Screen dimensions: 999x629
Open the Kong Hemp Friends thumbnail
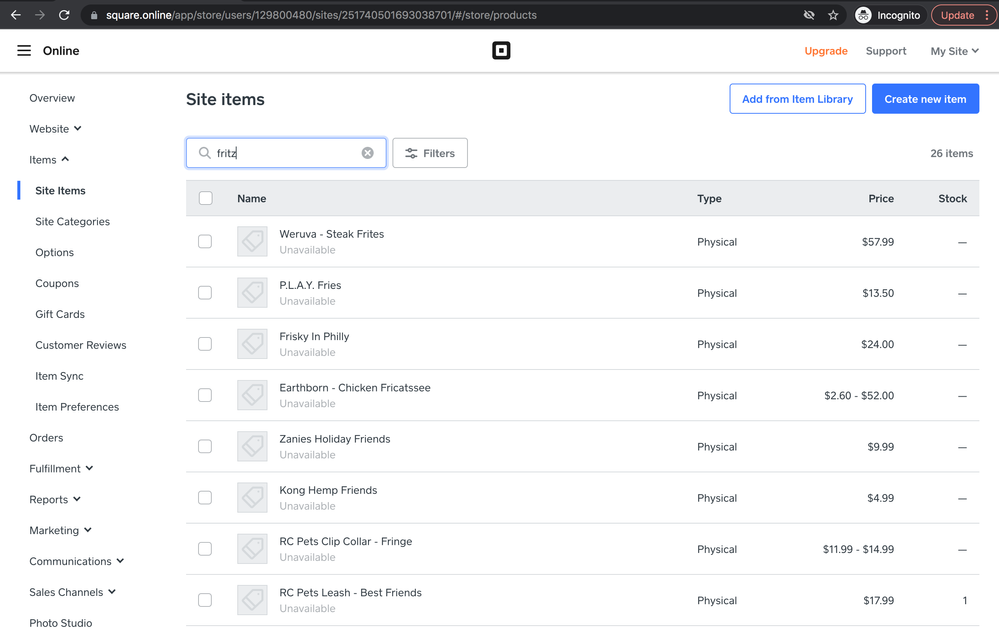[252, 498]
